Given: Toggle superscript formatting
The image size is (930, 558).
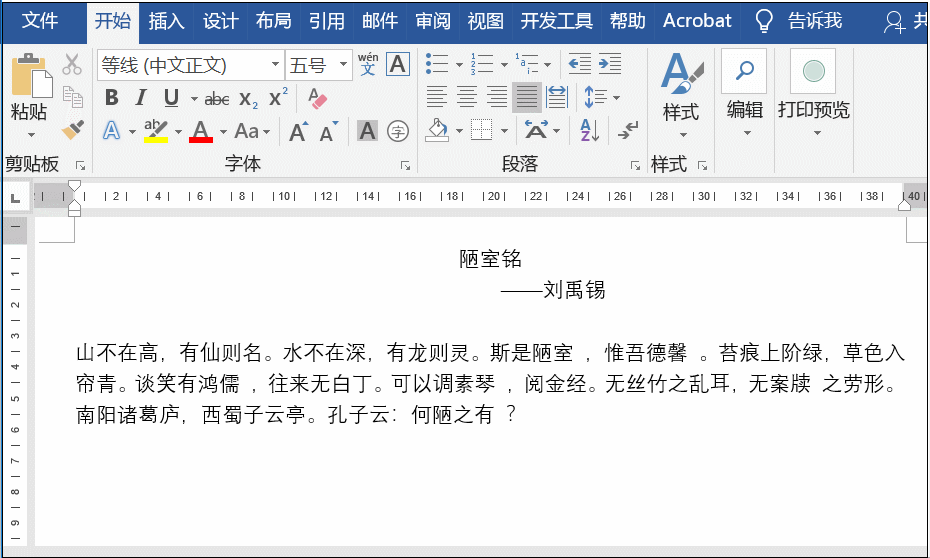Looking at the screenshot, I should pos(278,97).
